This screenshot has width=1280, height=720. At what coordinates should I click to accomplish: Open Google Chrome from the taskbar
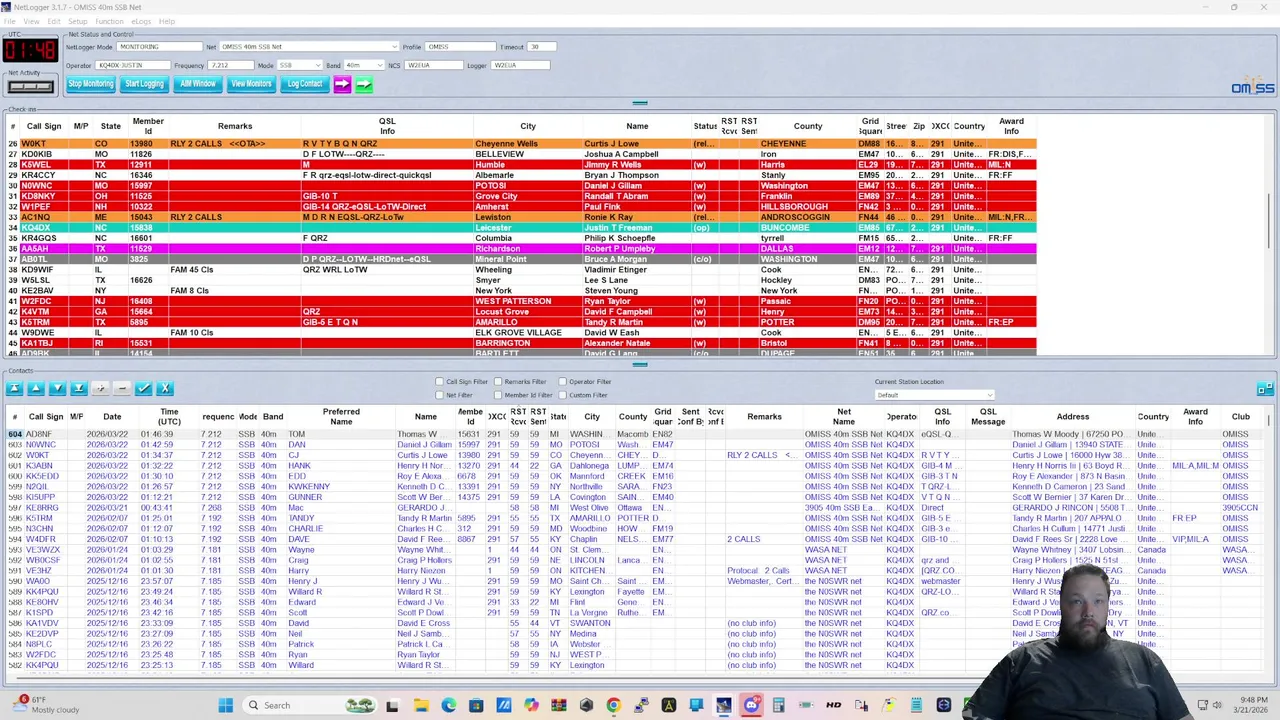coord(613,705)
